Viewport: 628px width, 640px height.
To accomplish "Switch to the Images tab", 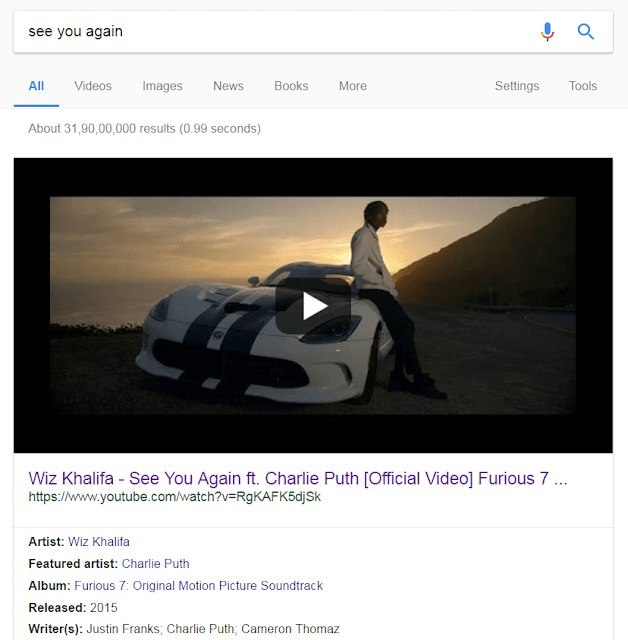I will (x=162, y=86).
